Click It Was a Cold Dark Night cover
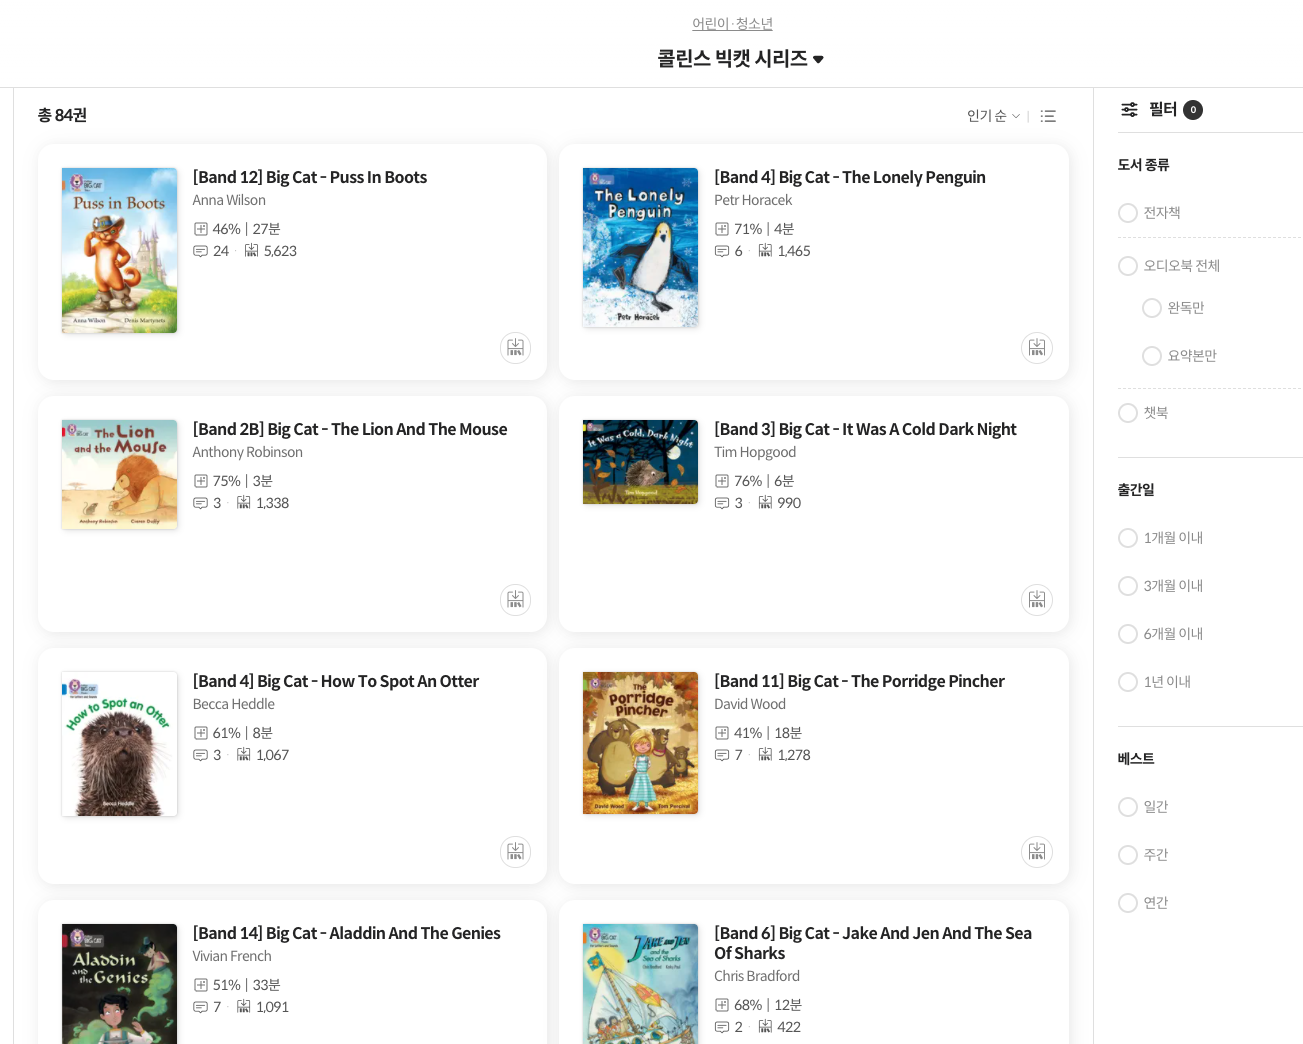The width and height of the screenshot is (1303, 1044). click(x=640, y=462)
